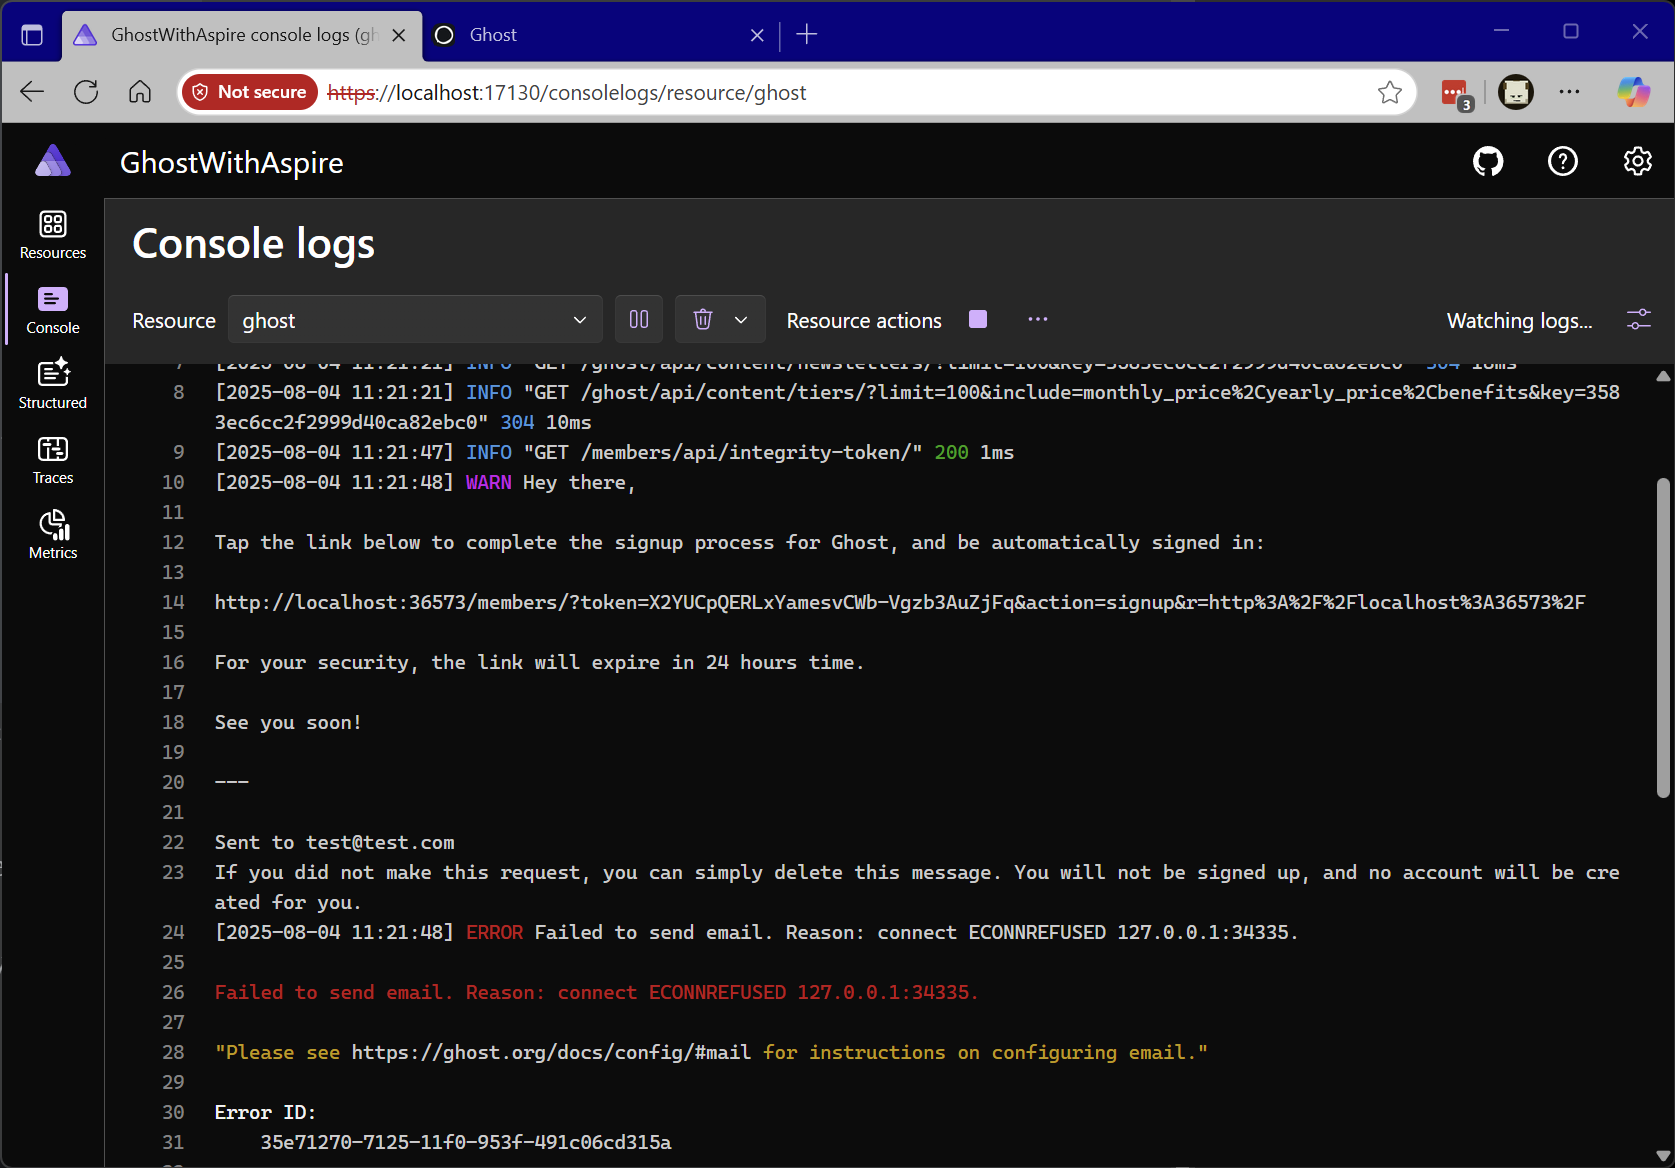Click the trash icon to clear logs
Screen dimensions: 1675x1168
pos(703,320)
